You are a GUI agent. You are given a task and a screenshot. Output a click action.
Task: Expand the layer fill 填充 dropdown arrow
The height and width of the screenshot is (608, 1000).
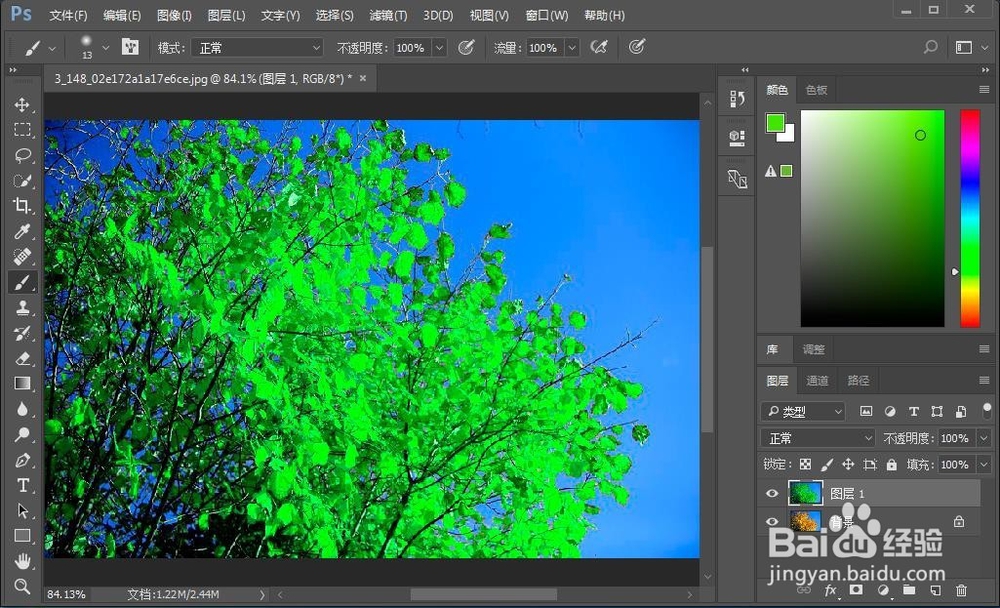[x=983, y=464]
